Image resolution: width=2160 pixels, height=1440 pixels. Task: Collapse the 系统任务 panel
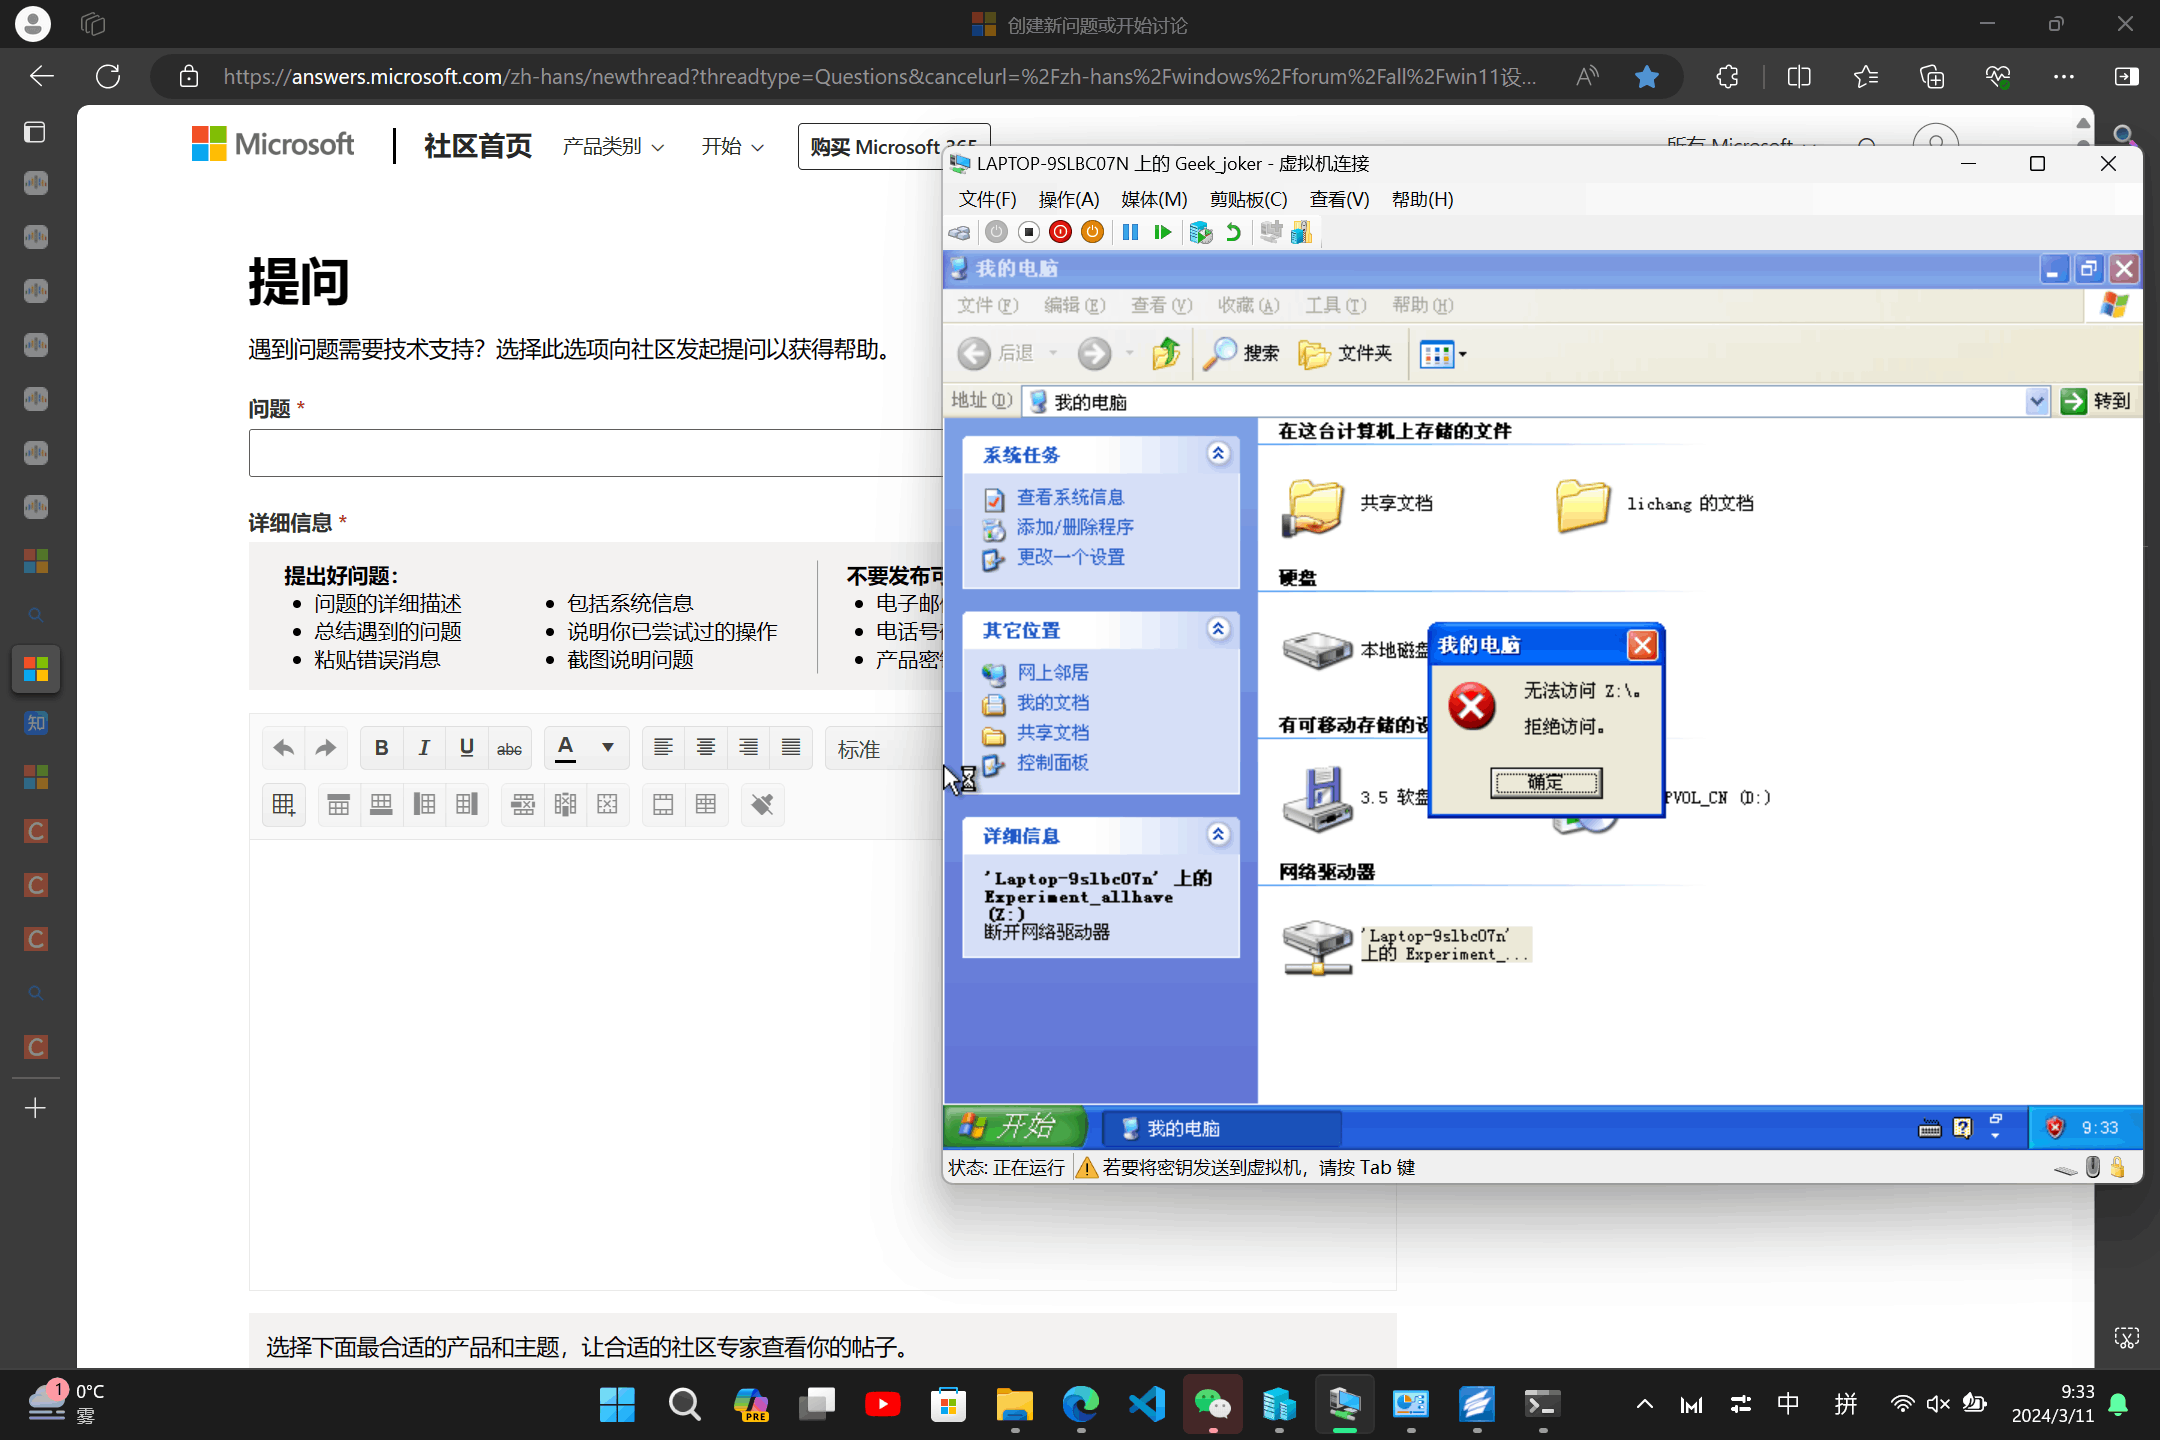[x=1218, y=454]
